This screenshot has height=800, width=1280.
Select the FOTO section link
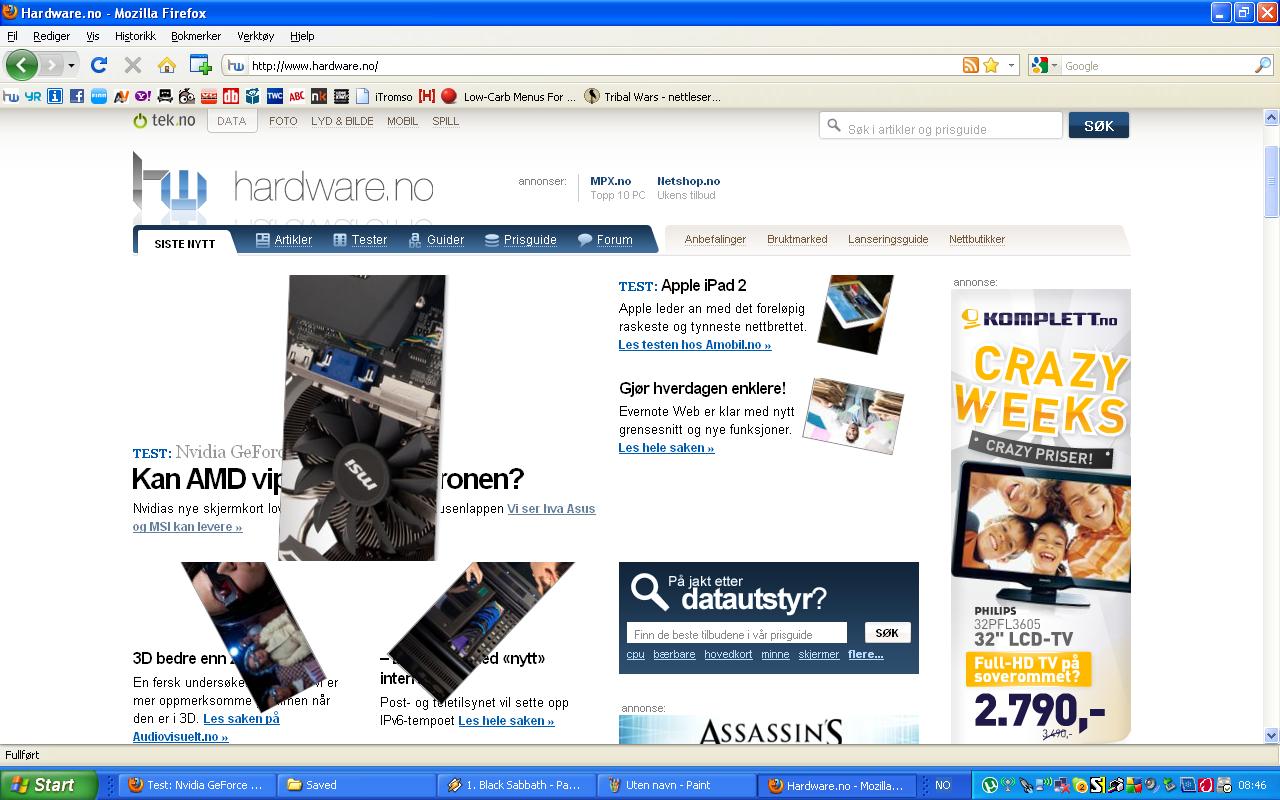click(x=283, y=121)
